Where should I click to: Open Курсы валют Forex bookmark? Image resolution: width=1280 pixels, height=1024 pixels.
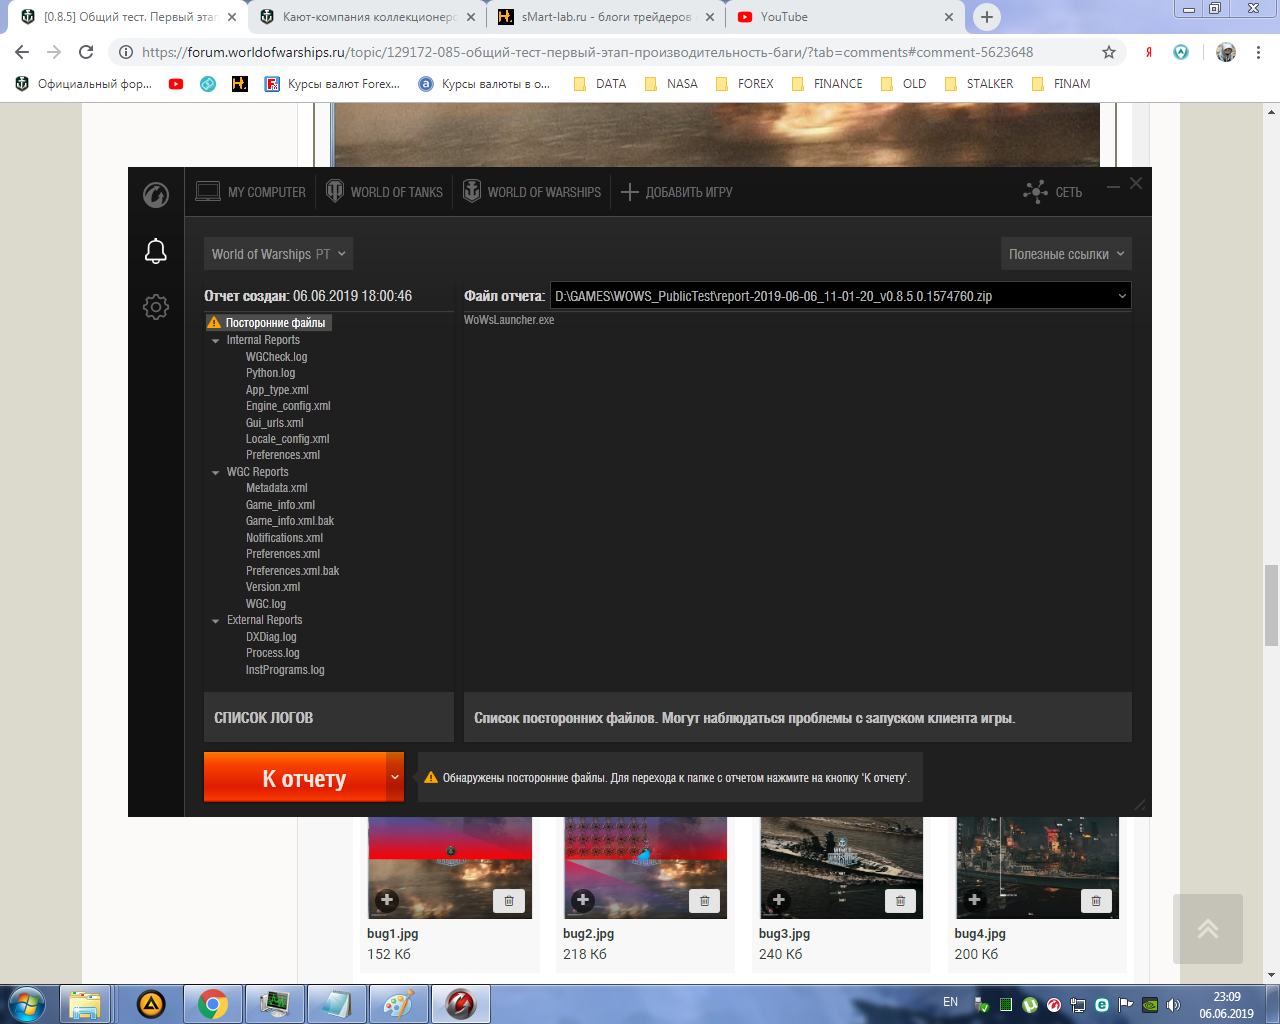coord(333,84)
